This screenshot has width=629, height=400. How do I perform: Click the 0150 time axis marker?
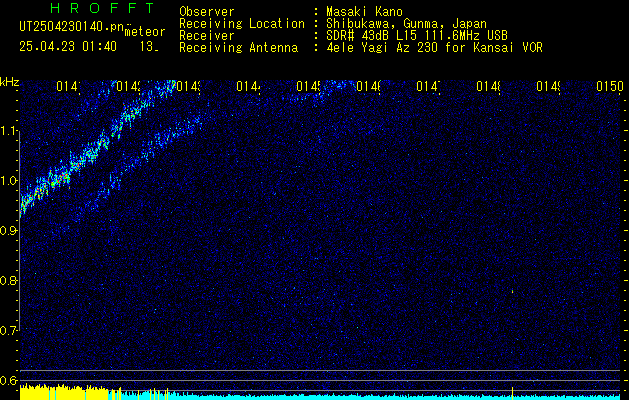click(610, 86)
